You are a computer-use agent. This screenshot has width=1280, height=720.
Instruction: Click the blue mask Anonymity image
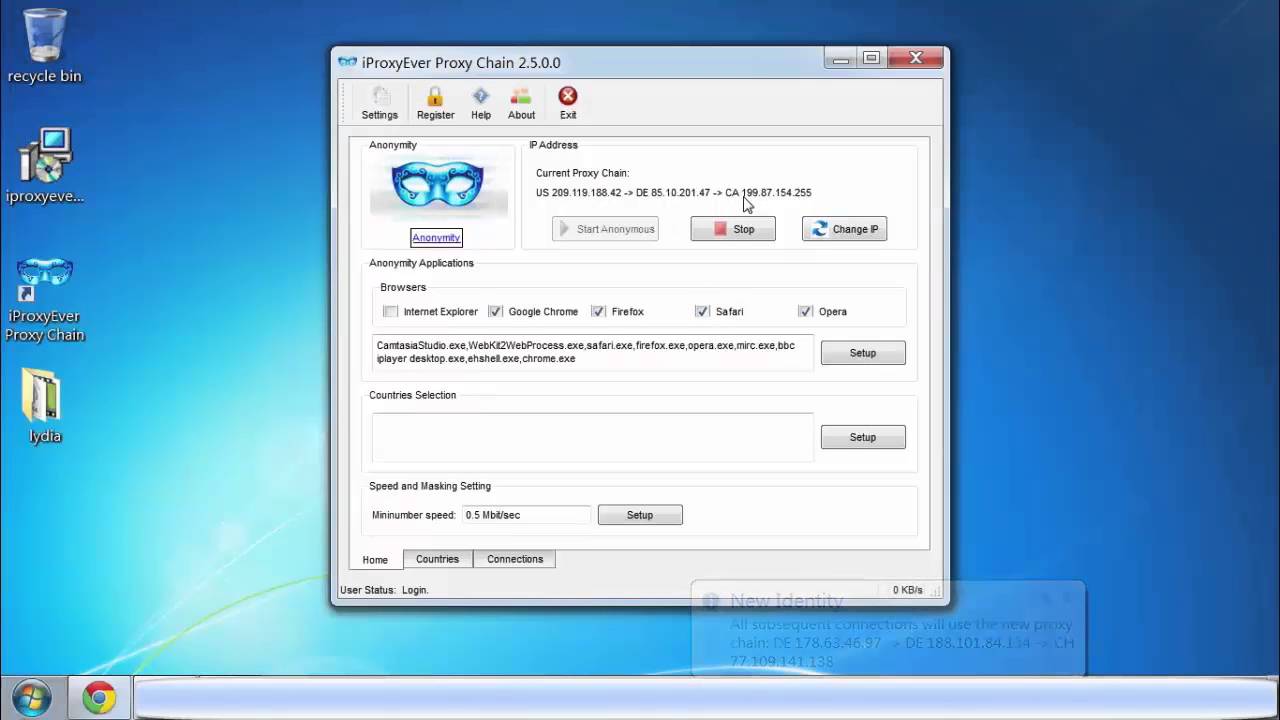point(438,187)
